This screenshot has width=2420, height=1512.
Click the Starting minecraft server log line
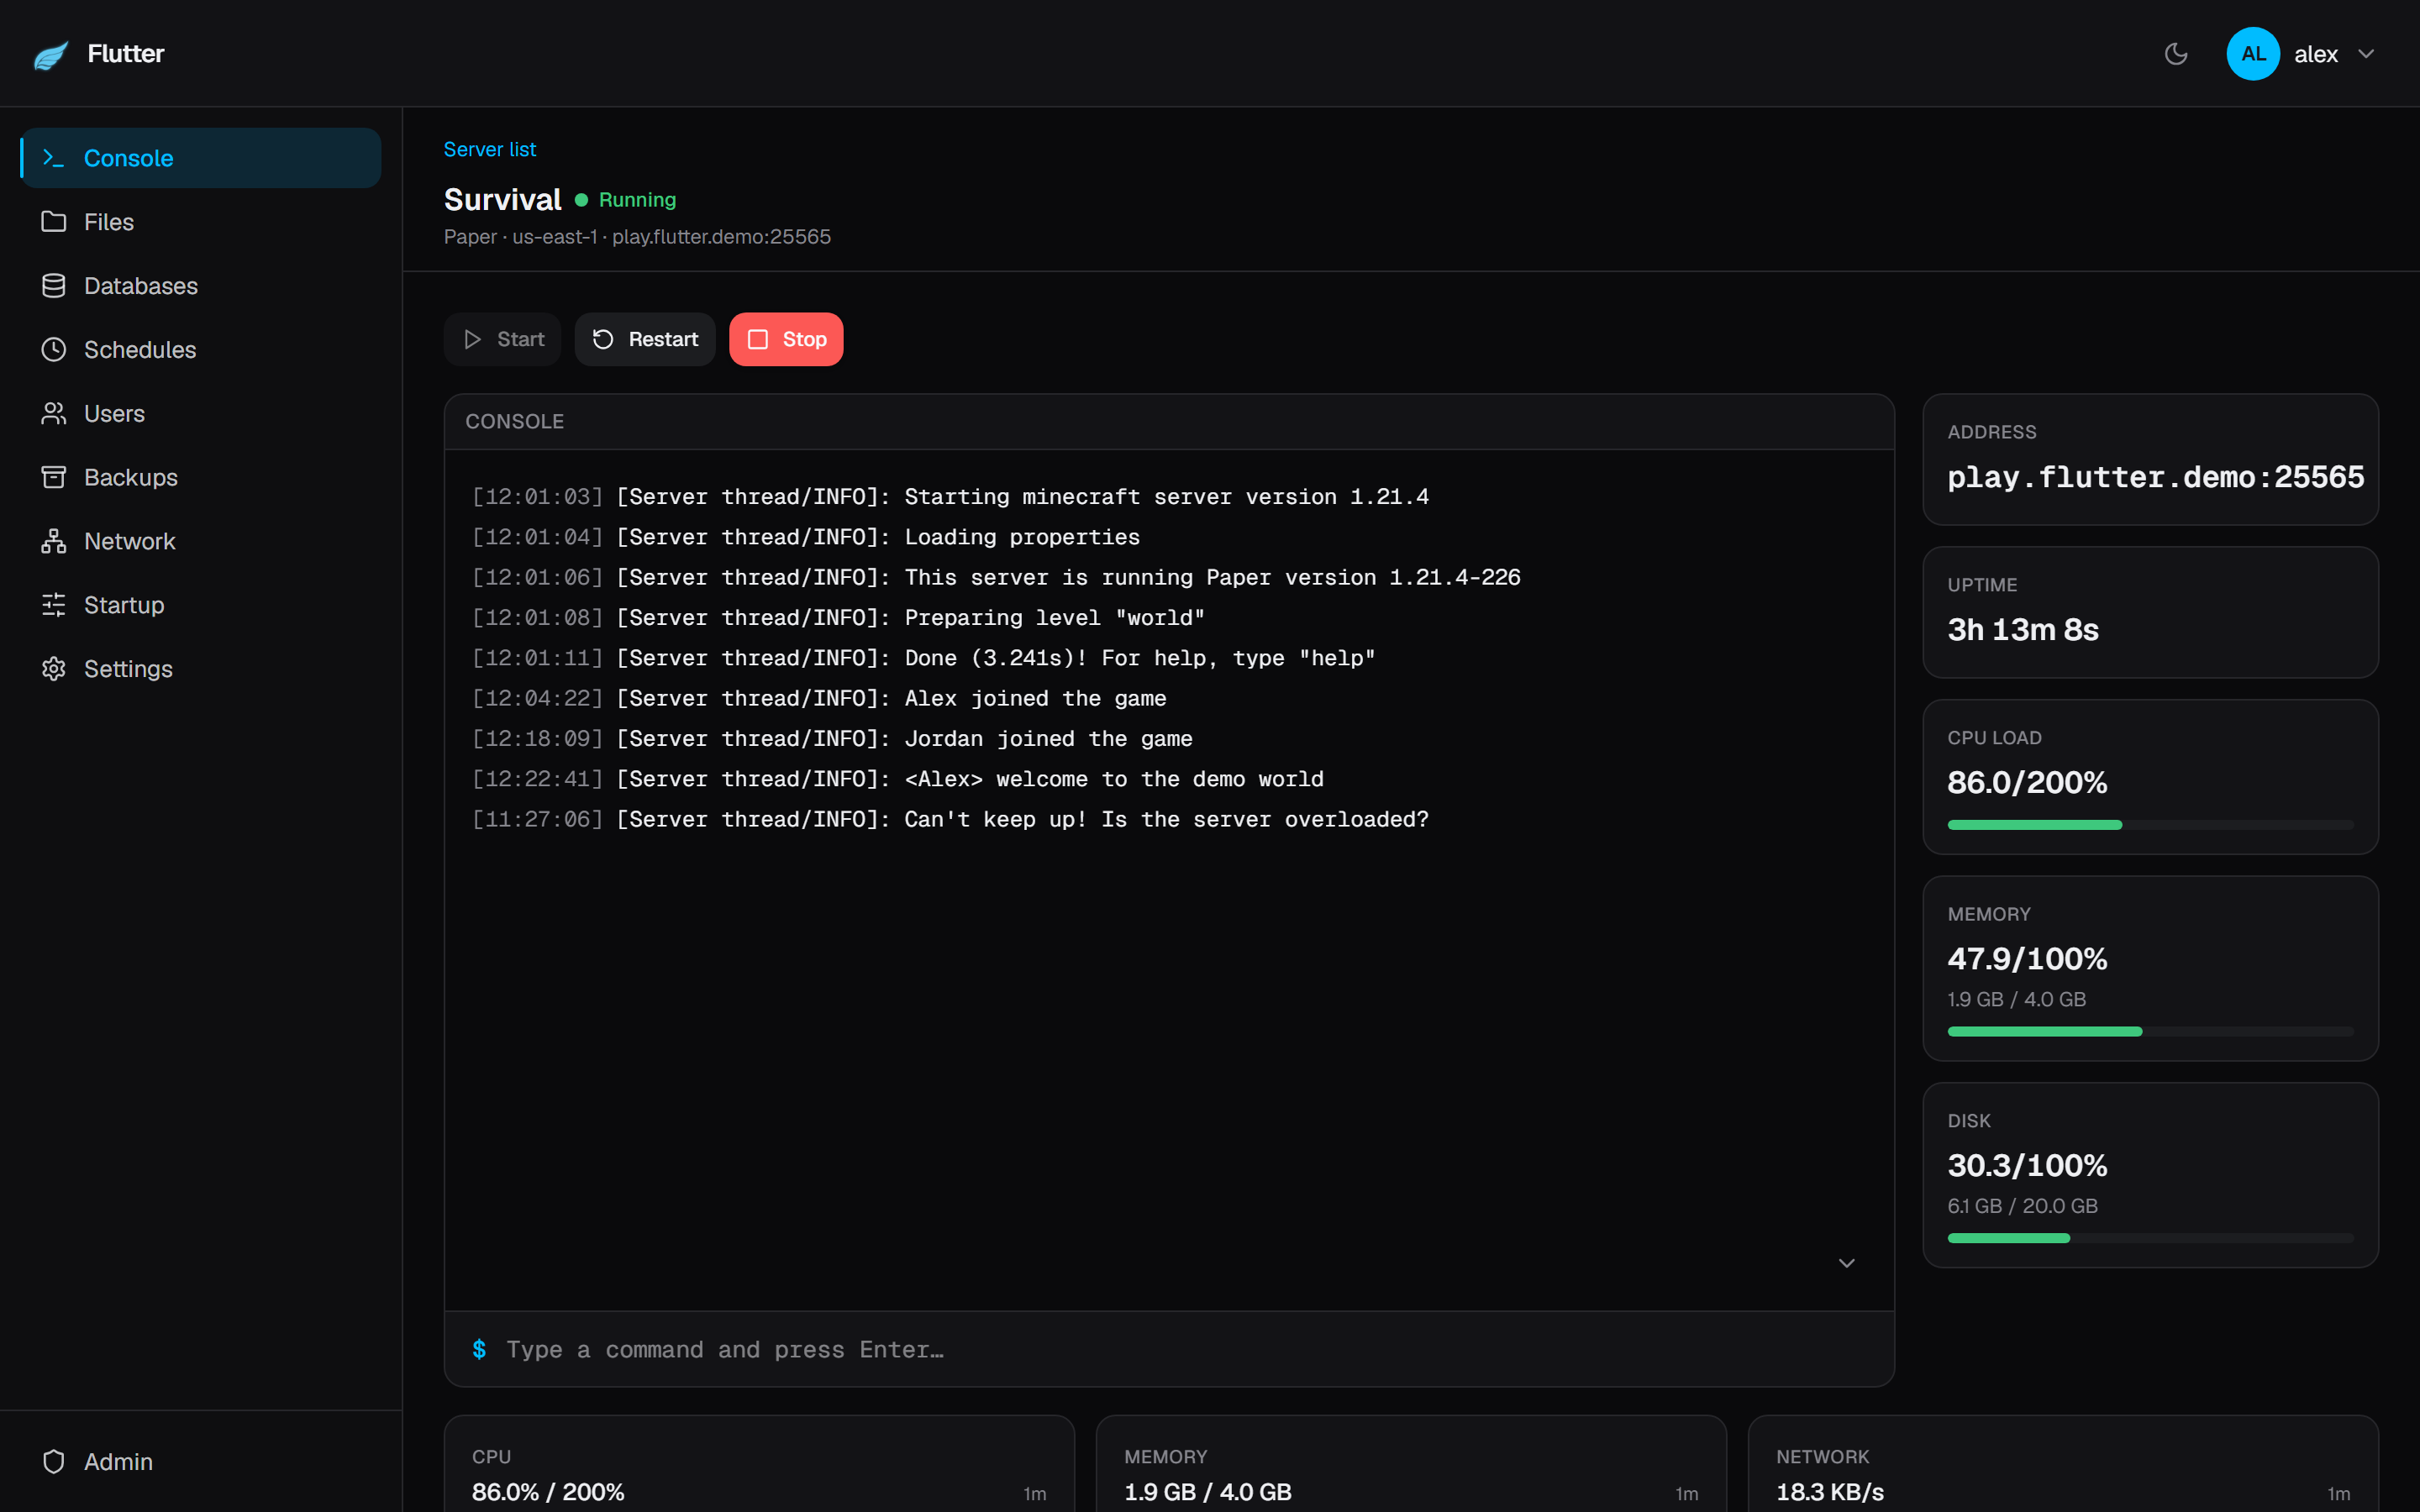951,497
